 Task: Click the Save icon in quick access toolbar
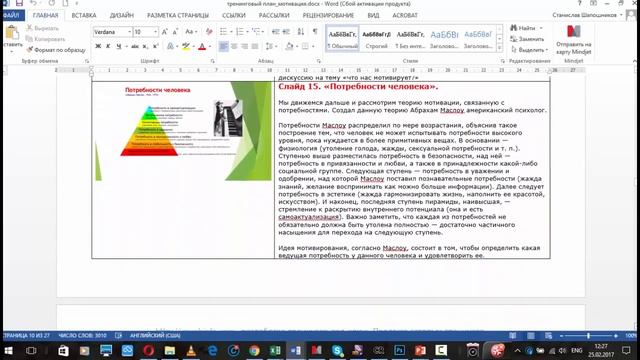coord(19,3)
